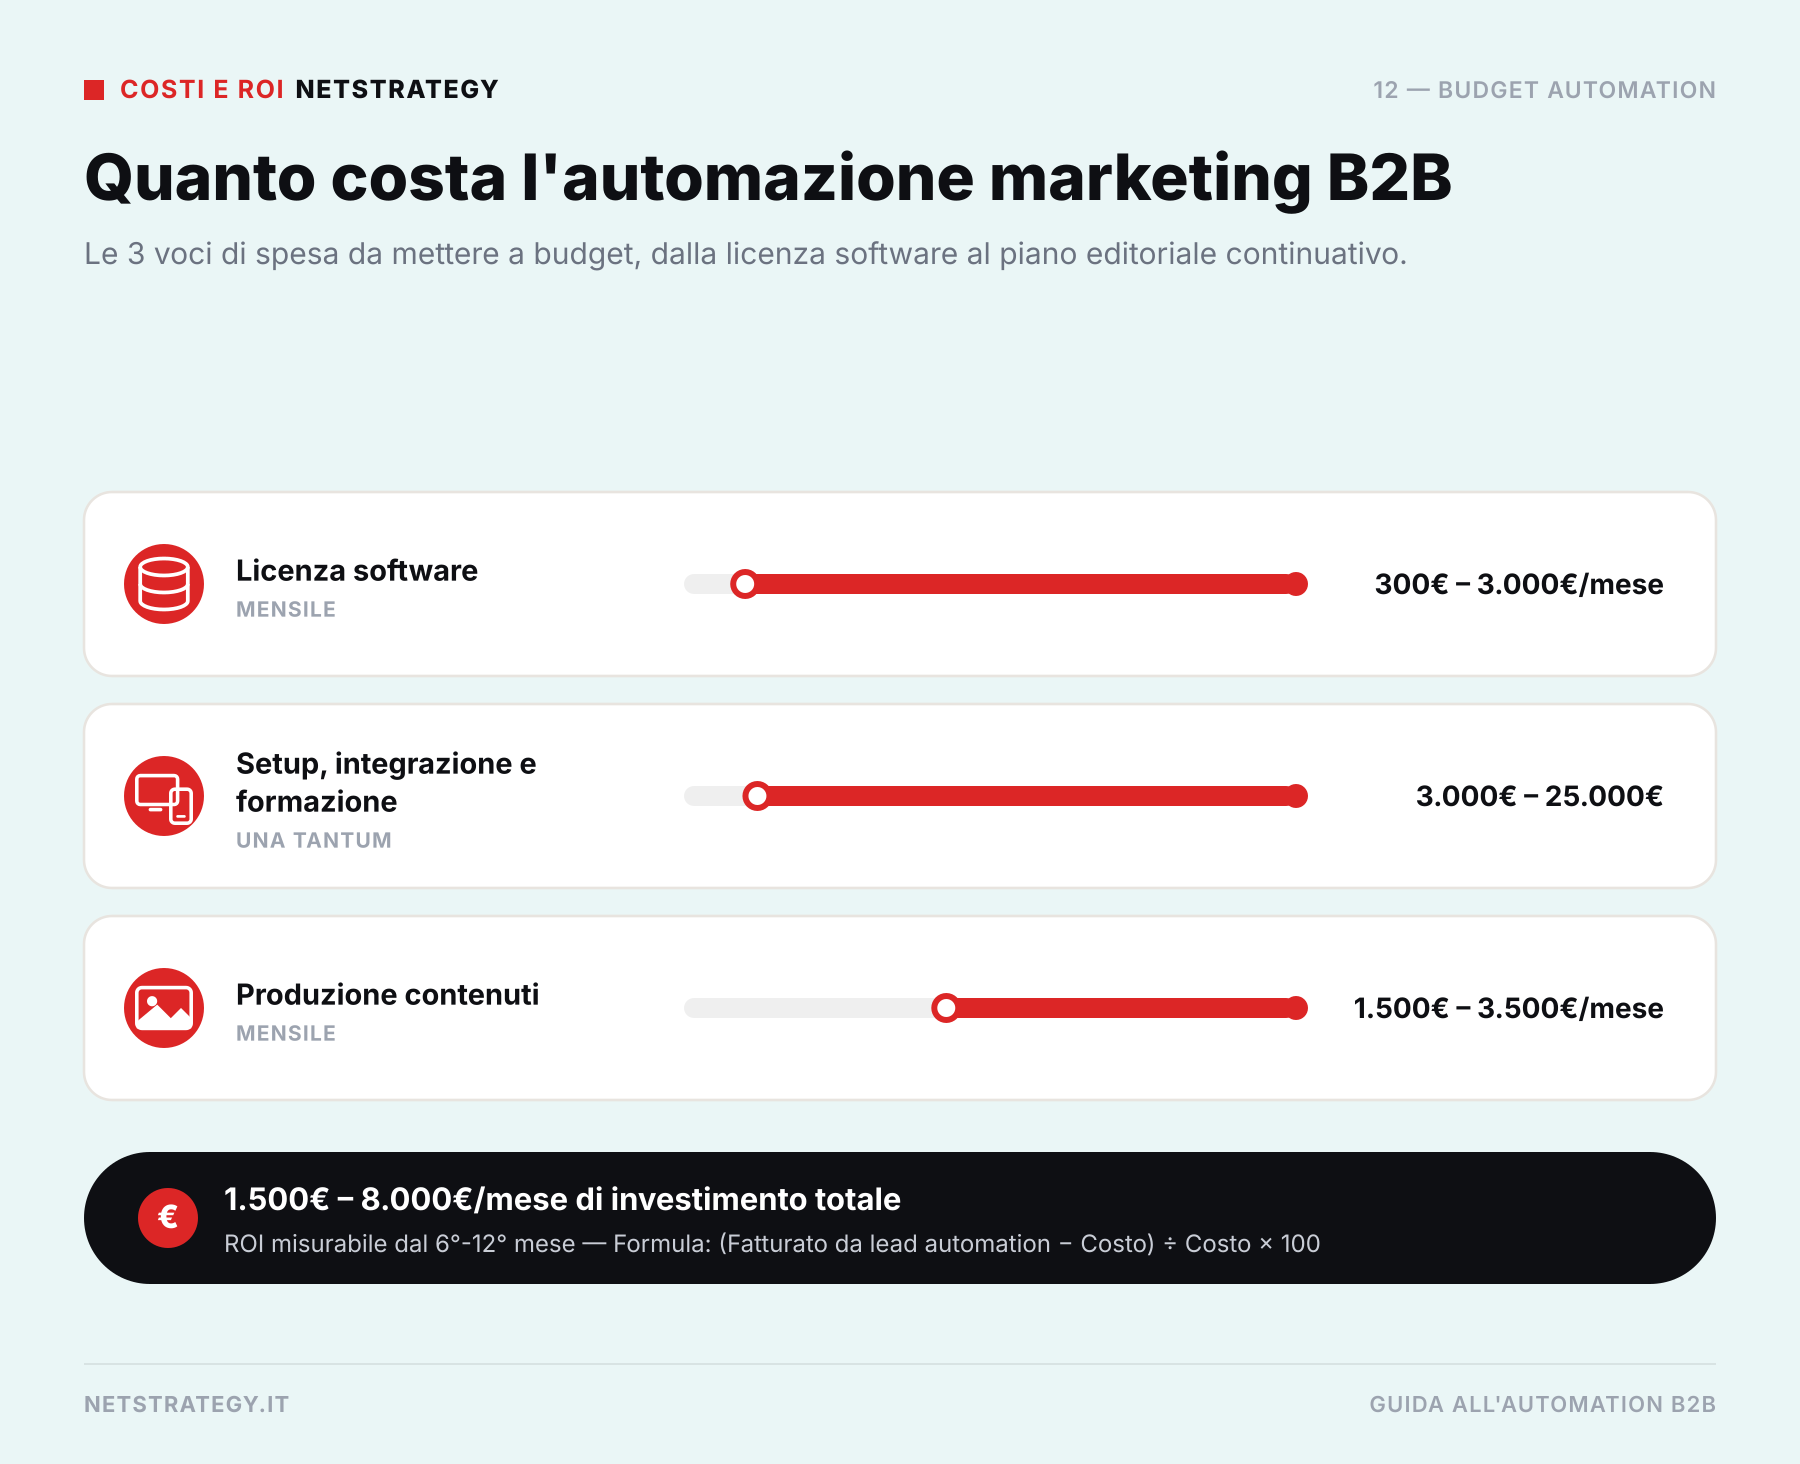
Task: Click the 'Licenza software' title
Action: coord(357,570)
